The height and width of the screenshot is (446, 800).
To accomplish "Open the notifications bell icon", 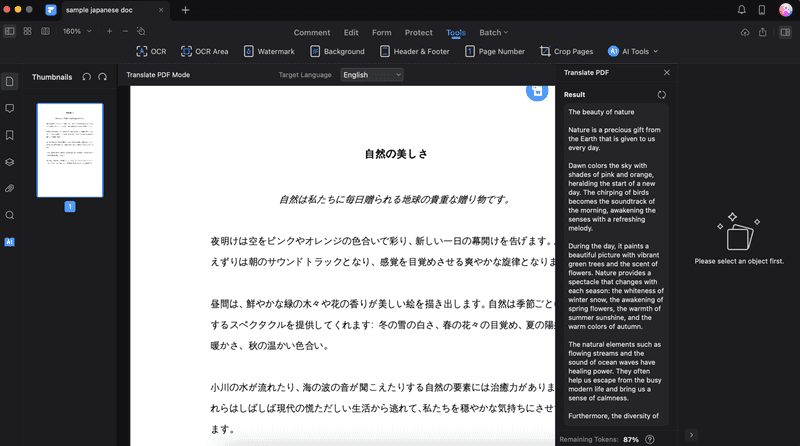I will click(741, 10).
